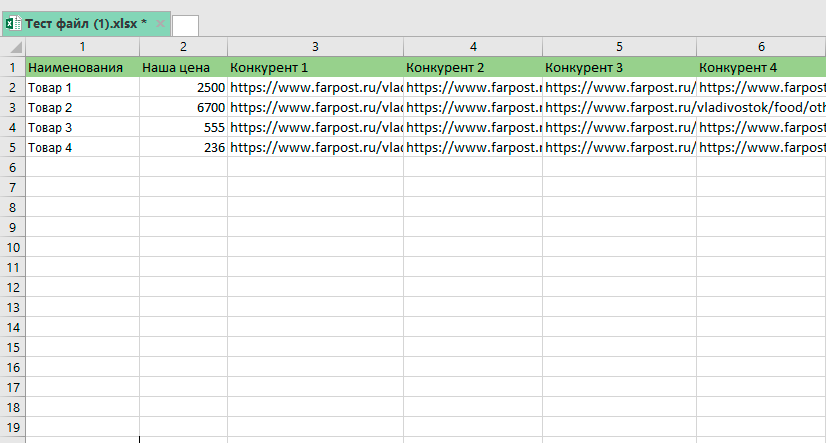Click the Excel file icon on the tab

click(x=13, y=23)
